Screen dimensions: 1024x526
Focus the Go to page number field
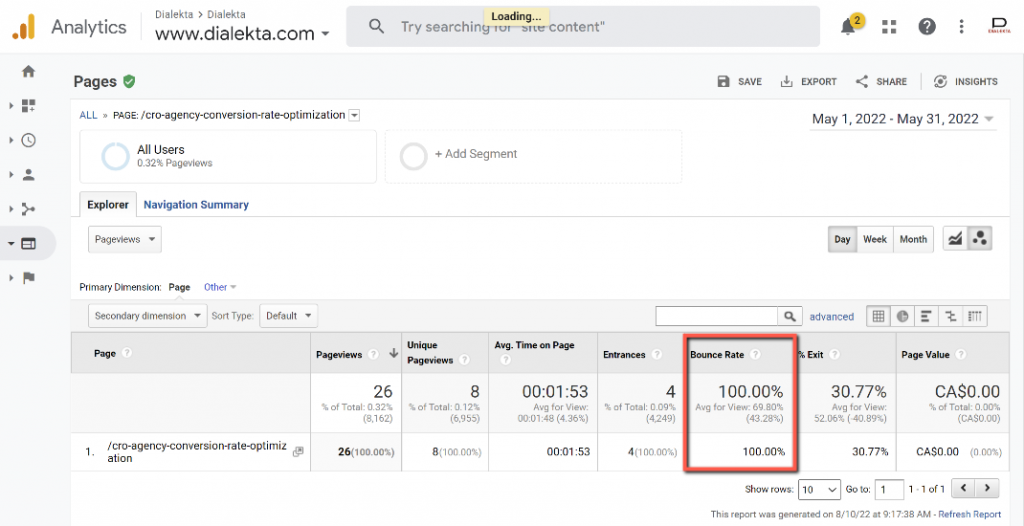pos(889,489)
